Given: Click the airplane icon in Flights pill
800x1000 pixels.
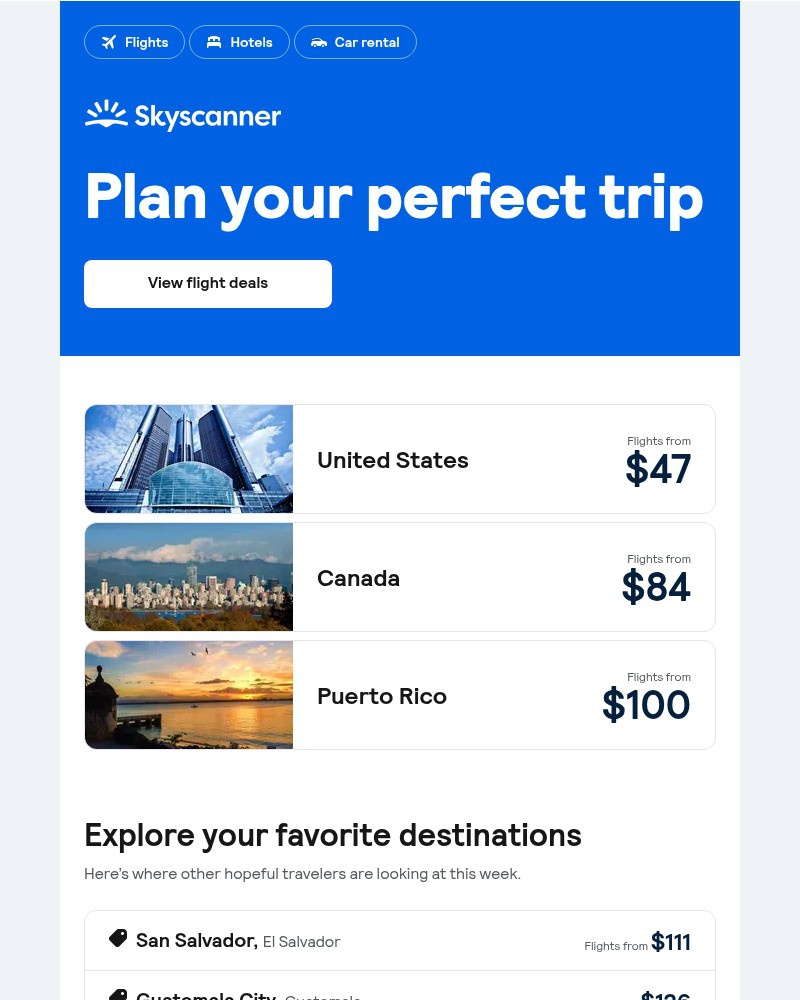Looking at the screenshot, I should click(x=108, y=42).
